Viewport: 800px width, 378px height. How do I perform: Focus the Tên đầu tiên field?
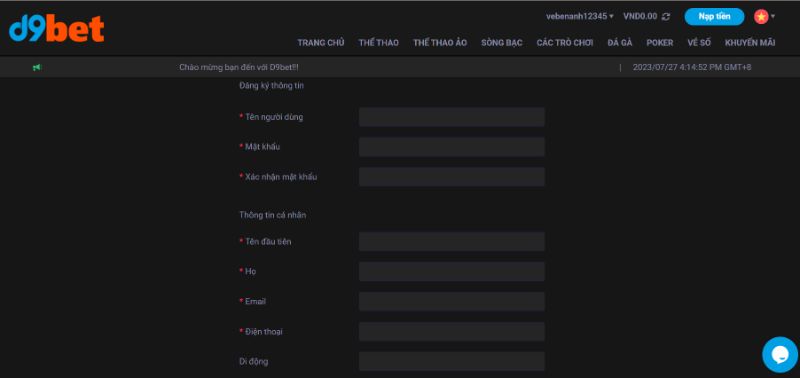(452, 241)
